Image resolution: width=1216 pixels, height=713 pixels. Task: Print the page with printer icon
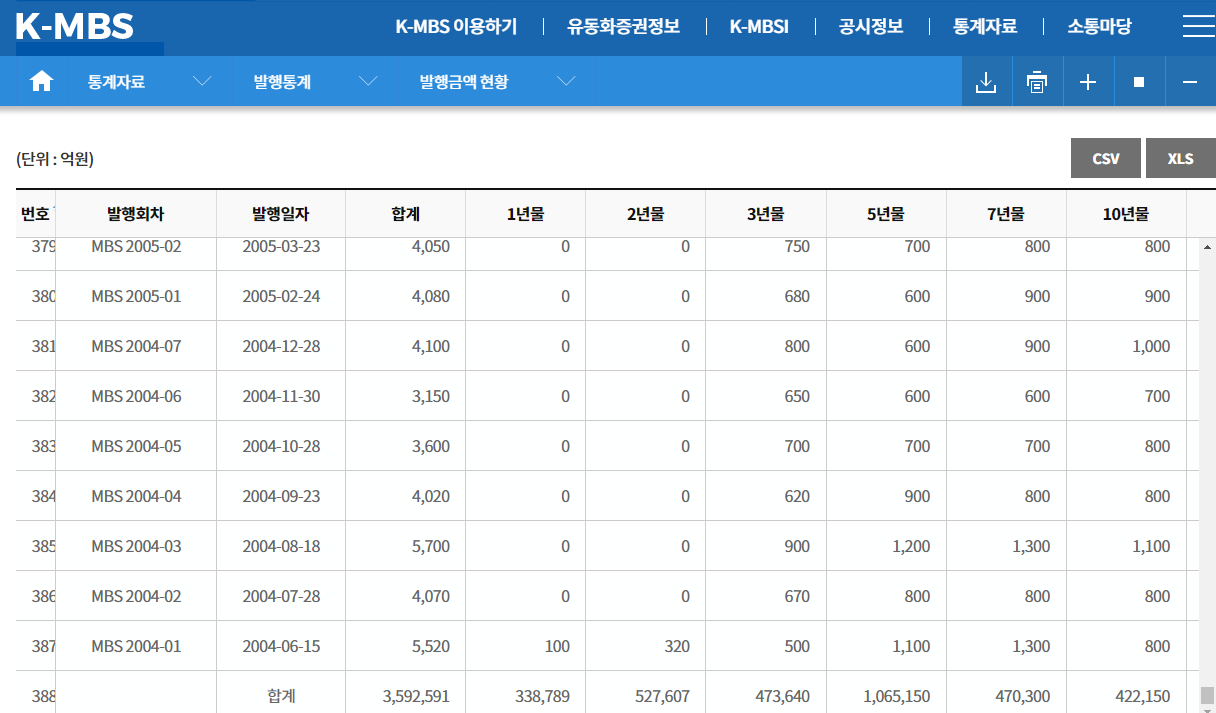tap(1037, 82)
